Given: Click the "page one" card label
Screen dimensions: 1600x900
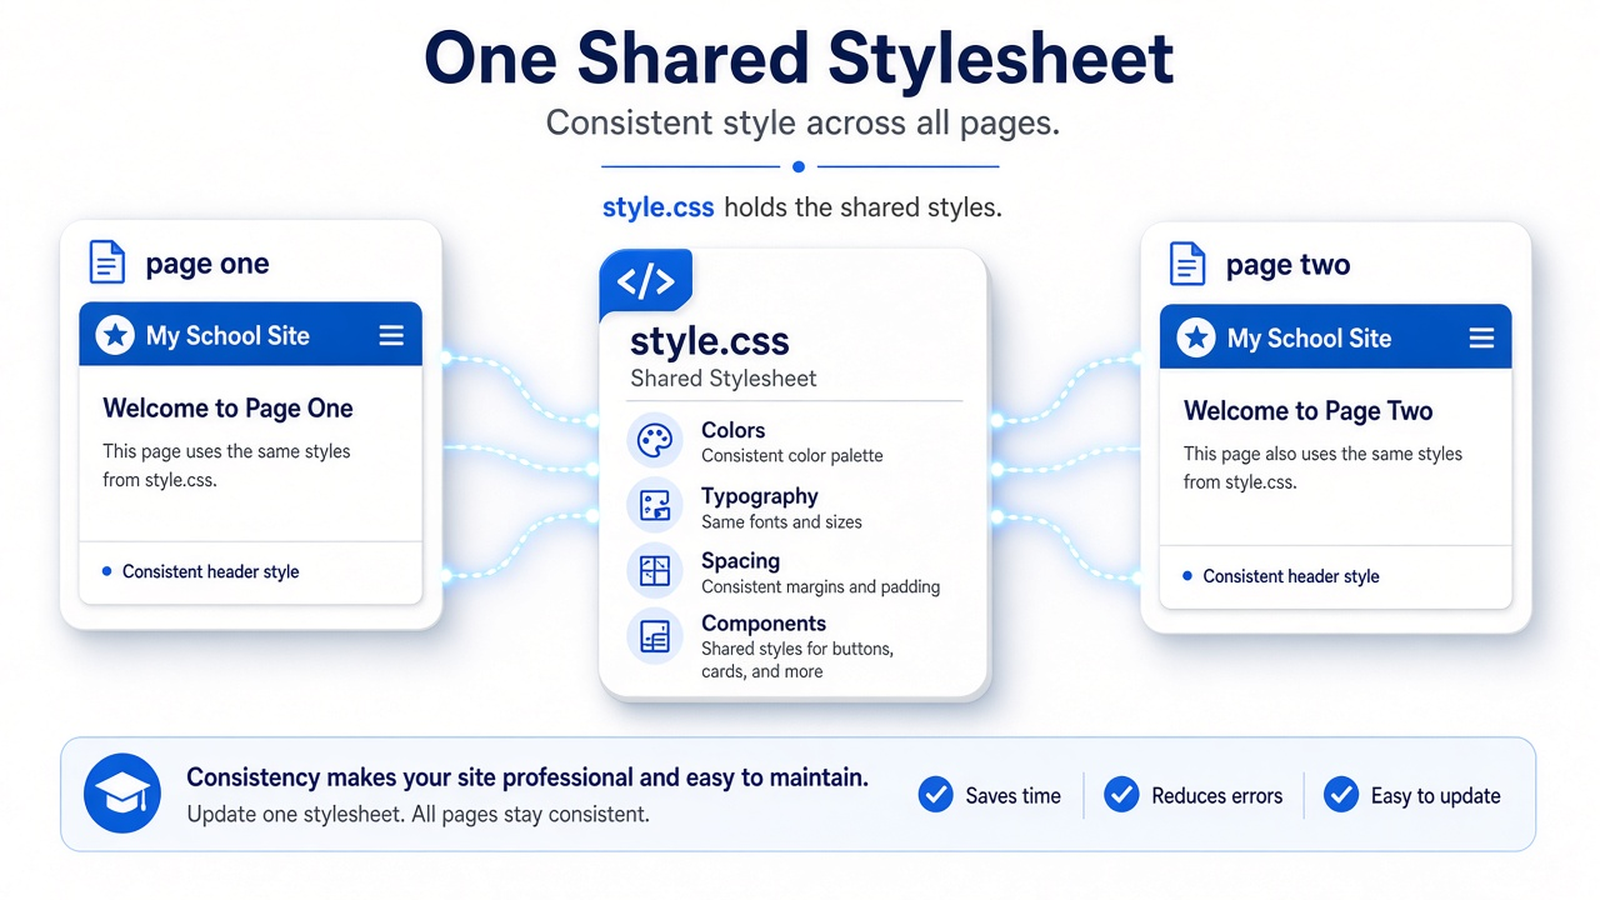Looking at the screenshot, I should tap(207, 264).
